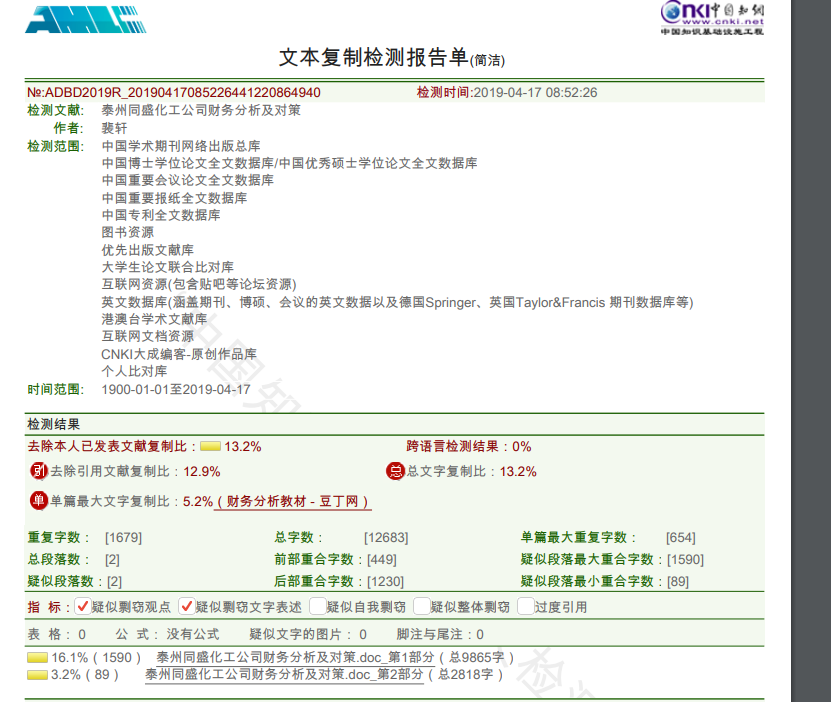The height and width of the screenshot is (702, 831).
Task: Check the 疑似整体剽窃 checkbox
Action: (x=421, y=606)
